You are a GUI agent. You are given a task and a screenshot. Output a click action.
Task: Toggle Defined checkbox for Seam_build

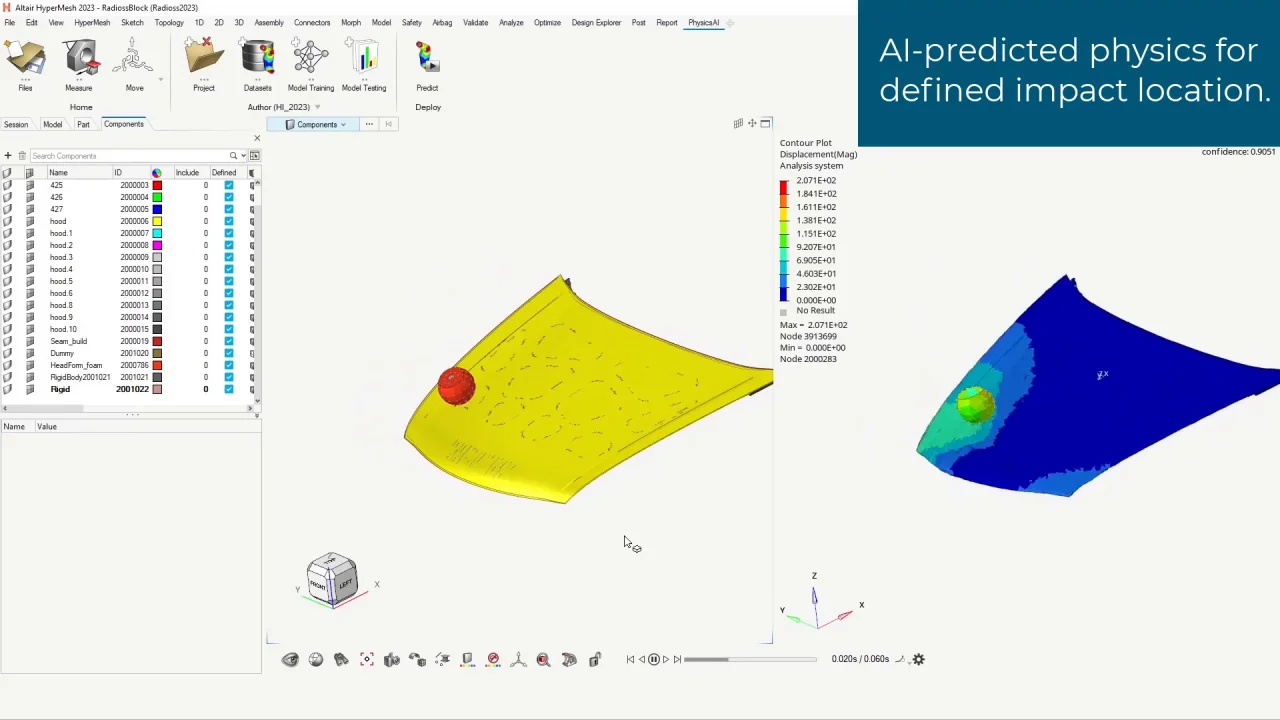229,341
